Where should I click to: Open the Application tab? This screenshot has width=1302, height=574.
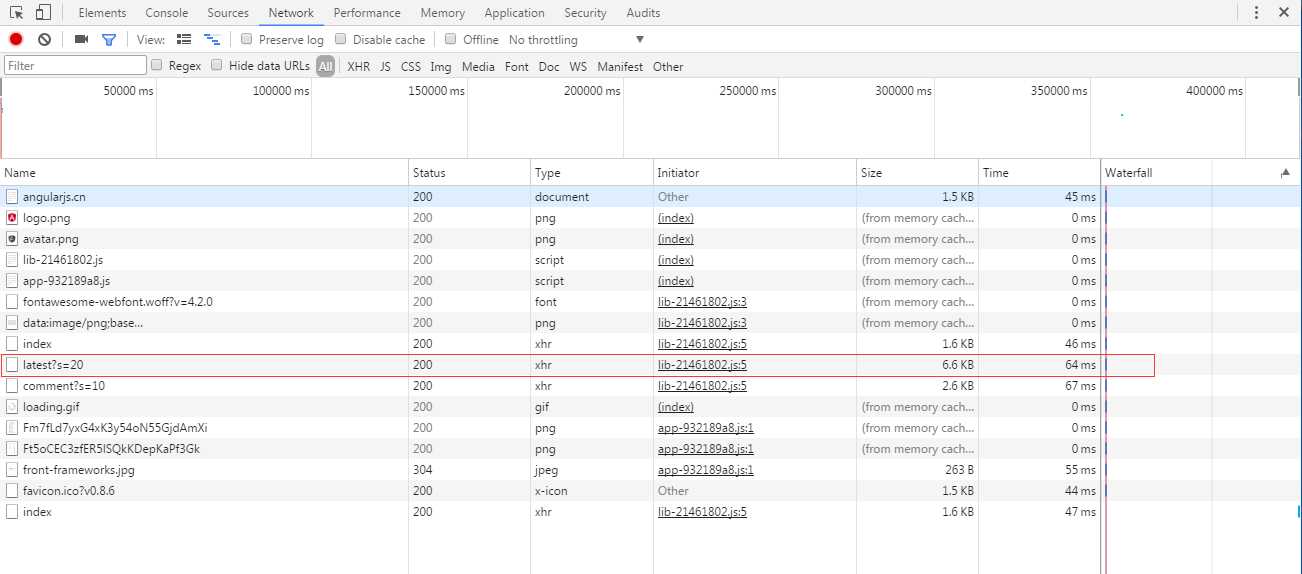pyautogui.click(x=514, y=13)
